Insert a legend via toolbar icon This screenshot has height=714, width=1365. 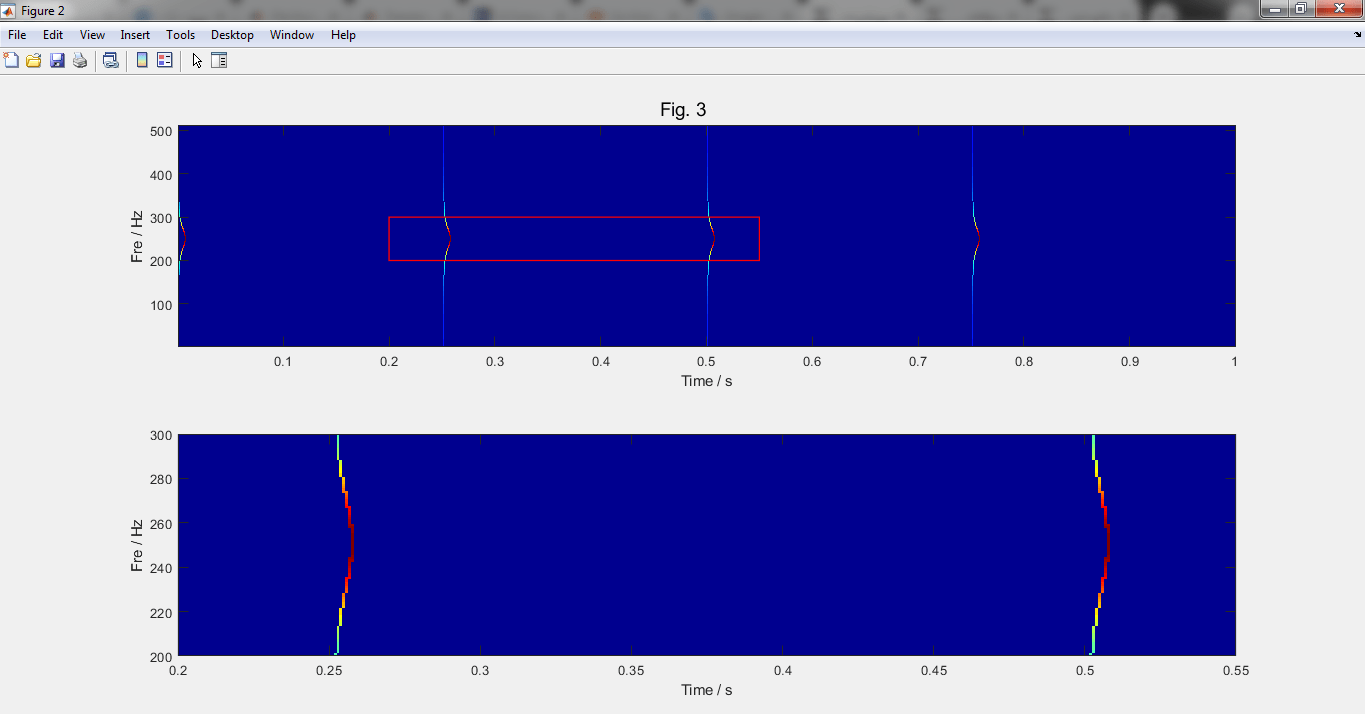pyautogui.click(x=165, y=60)
